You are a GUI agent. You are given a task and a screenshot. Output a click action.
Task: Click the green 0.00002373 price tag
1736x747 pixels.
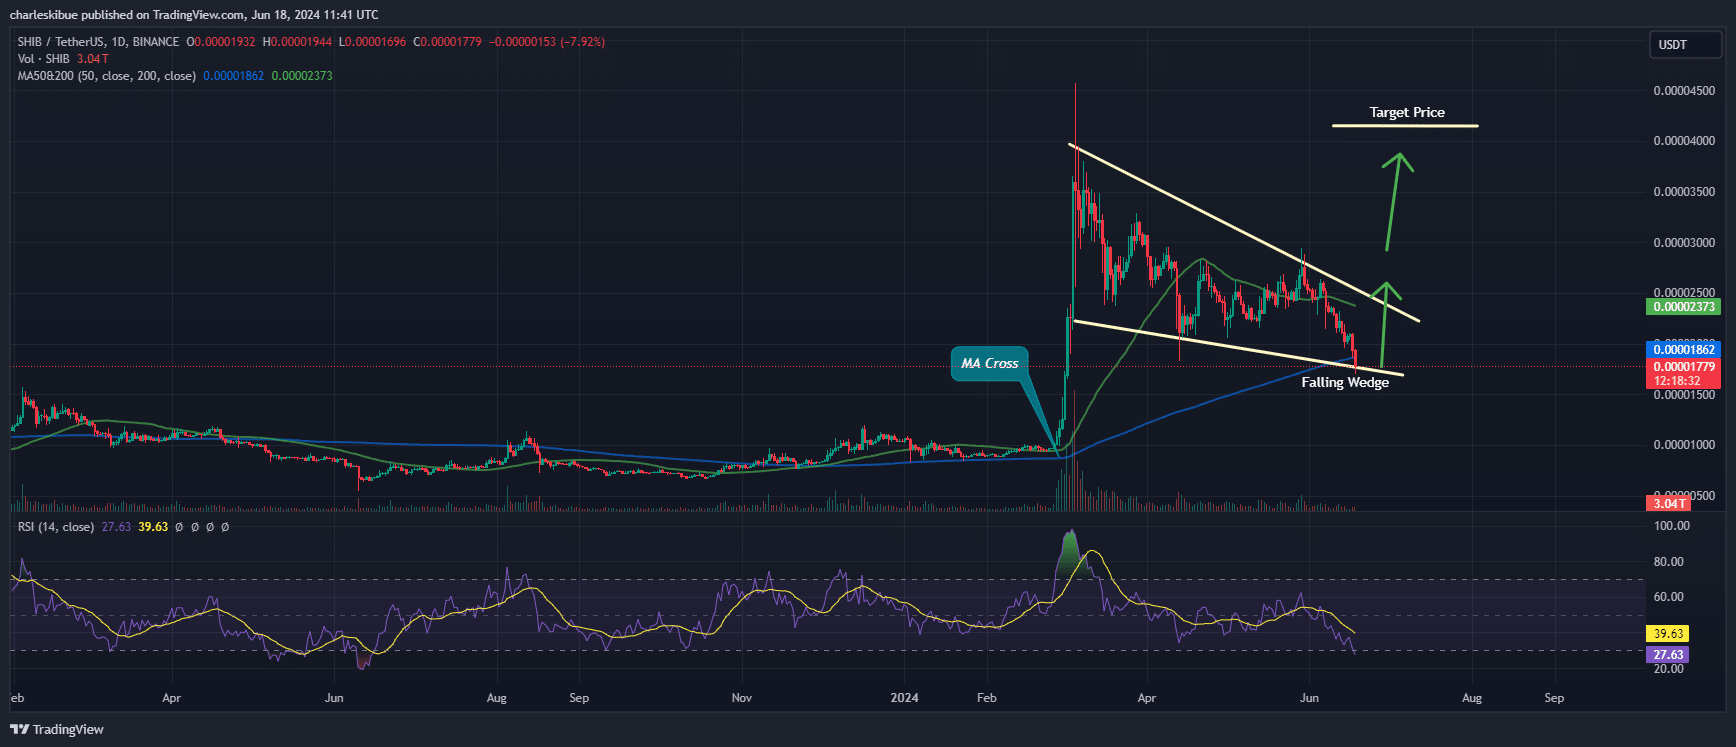click(1683, 307)
